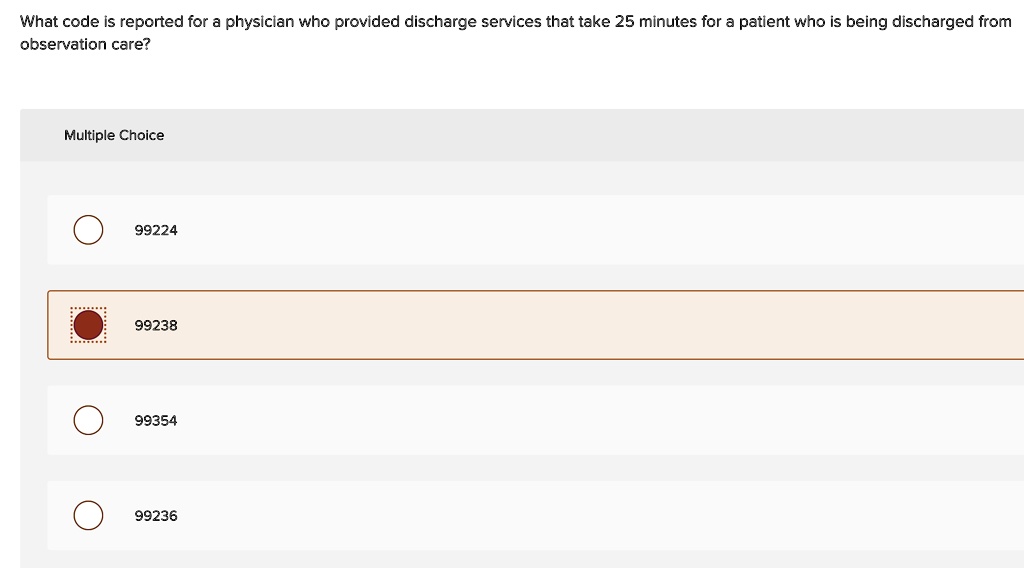Viewport: 1024px width, 568px height.
Task: Click the "99236" answer label text
Action: [x=156, y=516]
